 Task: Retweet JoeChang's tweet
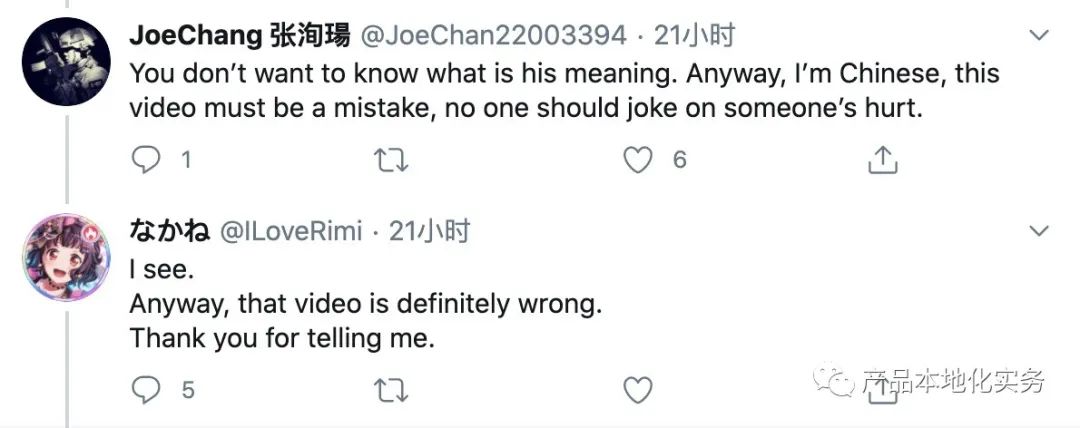(385, 159)
